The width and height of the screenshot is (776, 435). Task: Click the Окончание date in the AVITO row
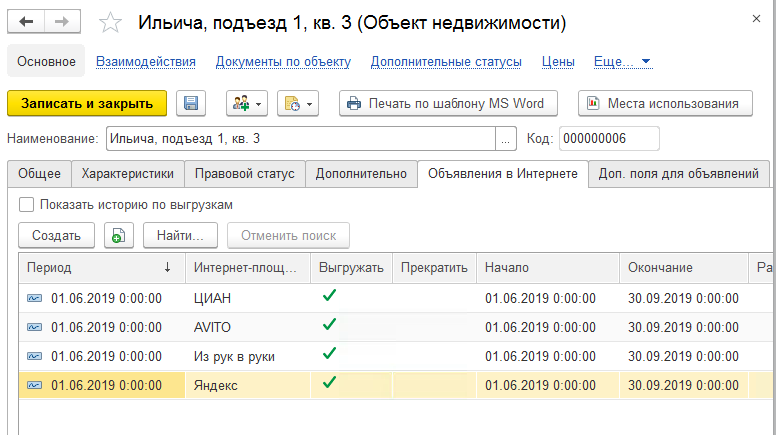[683, 328]
